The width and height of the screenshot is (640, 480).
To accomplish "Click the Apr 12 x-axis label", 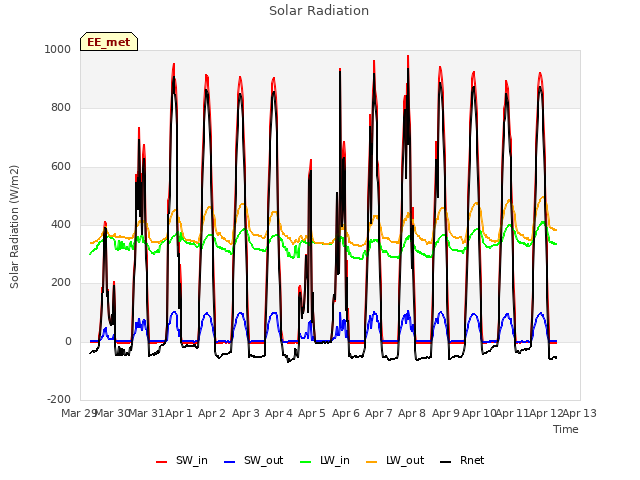I will (x=546, y=413).
